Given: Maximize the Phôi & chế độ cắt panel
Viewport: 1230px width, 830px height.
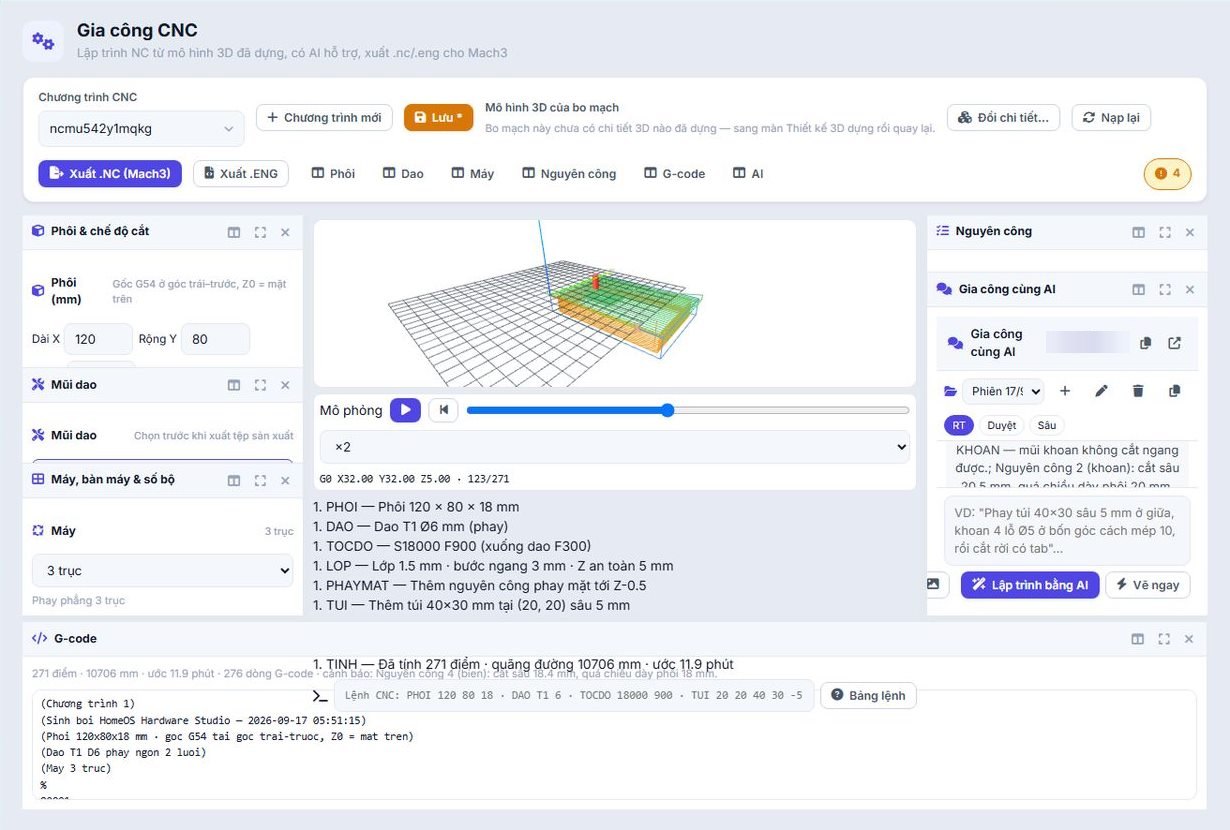Looking at the screenshot, I should pos(260,232).
